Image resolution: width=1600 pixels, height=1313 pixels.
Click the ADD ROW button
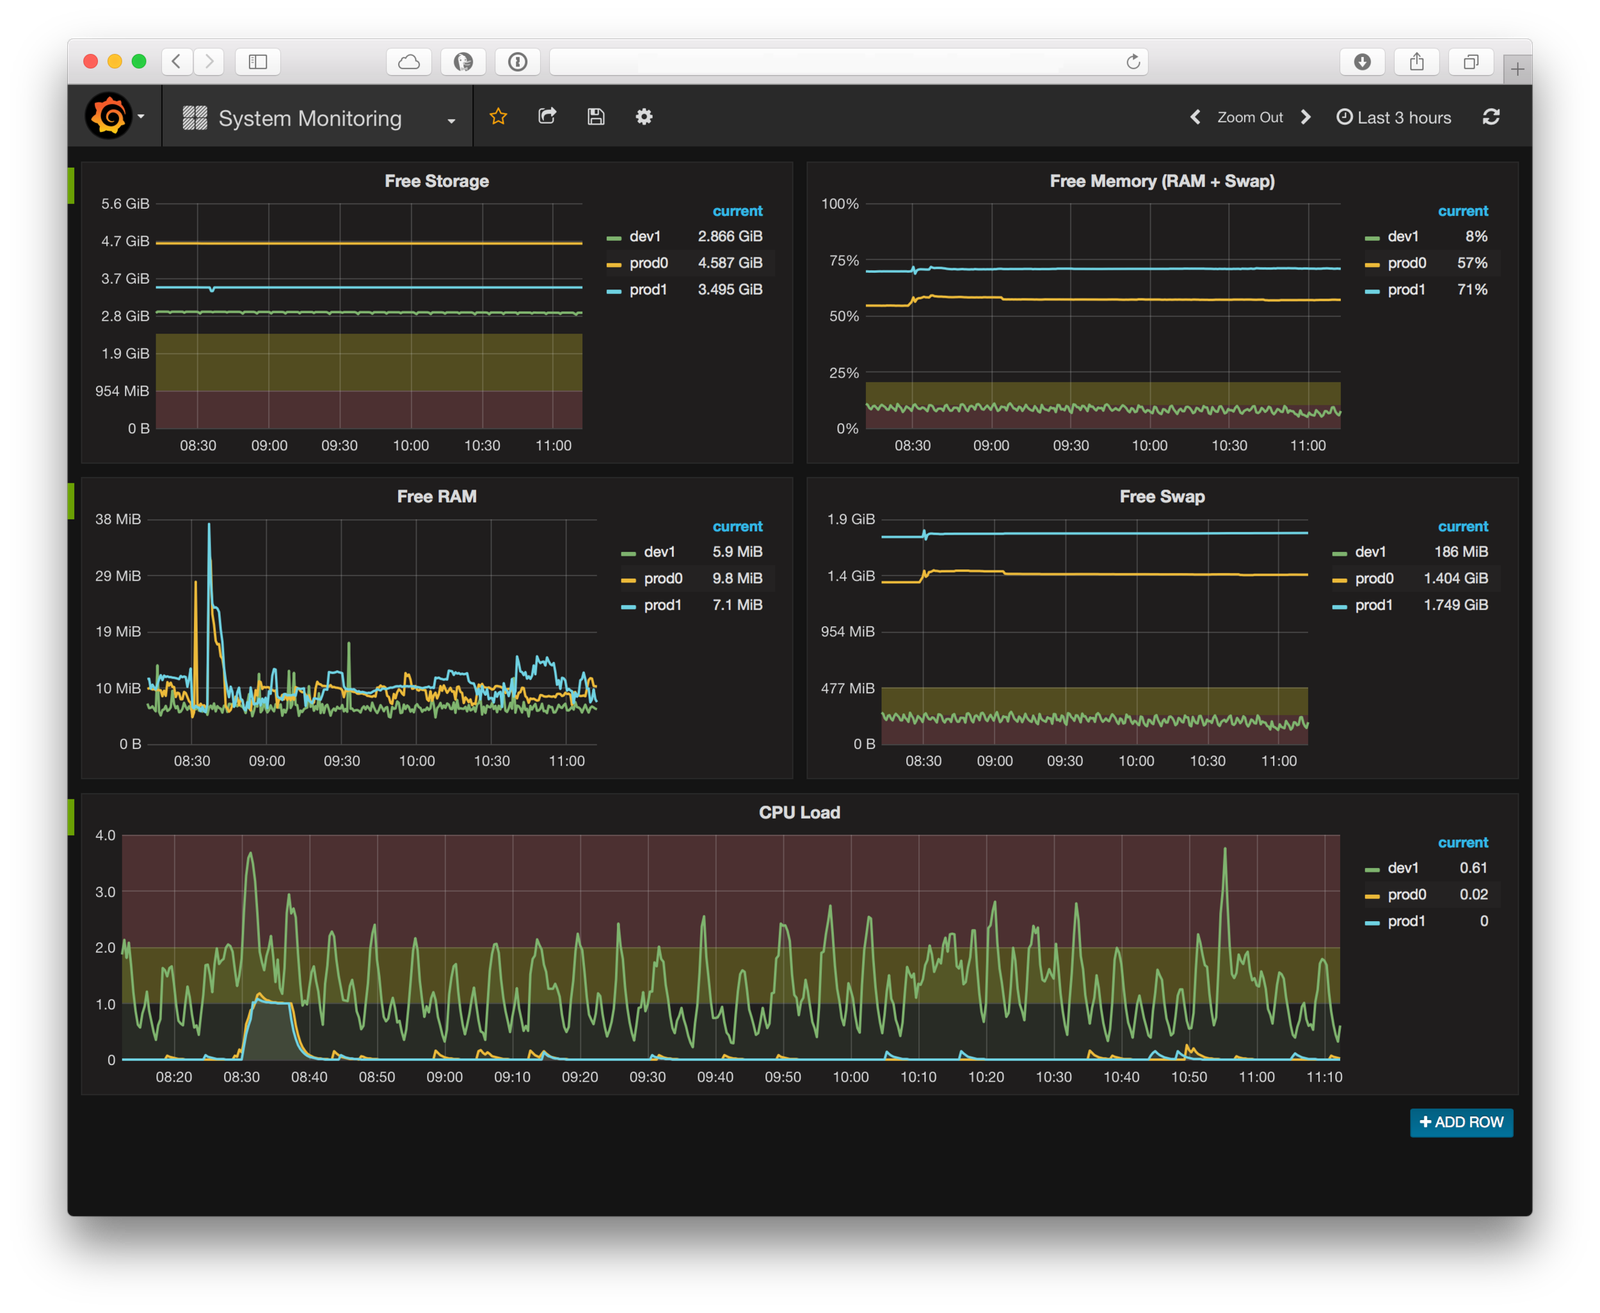(x=1460, y=1122)
